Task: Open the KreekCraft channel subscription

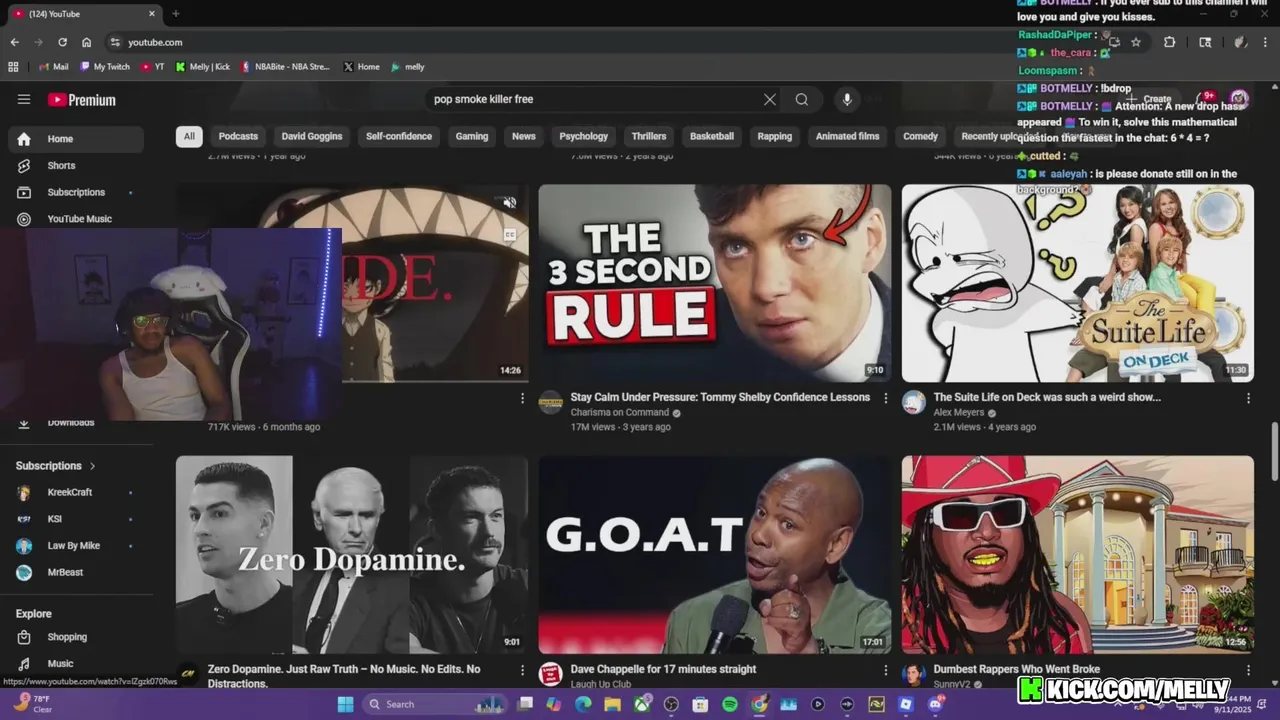Action: point(76,492)
